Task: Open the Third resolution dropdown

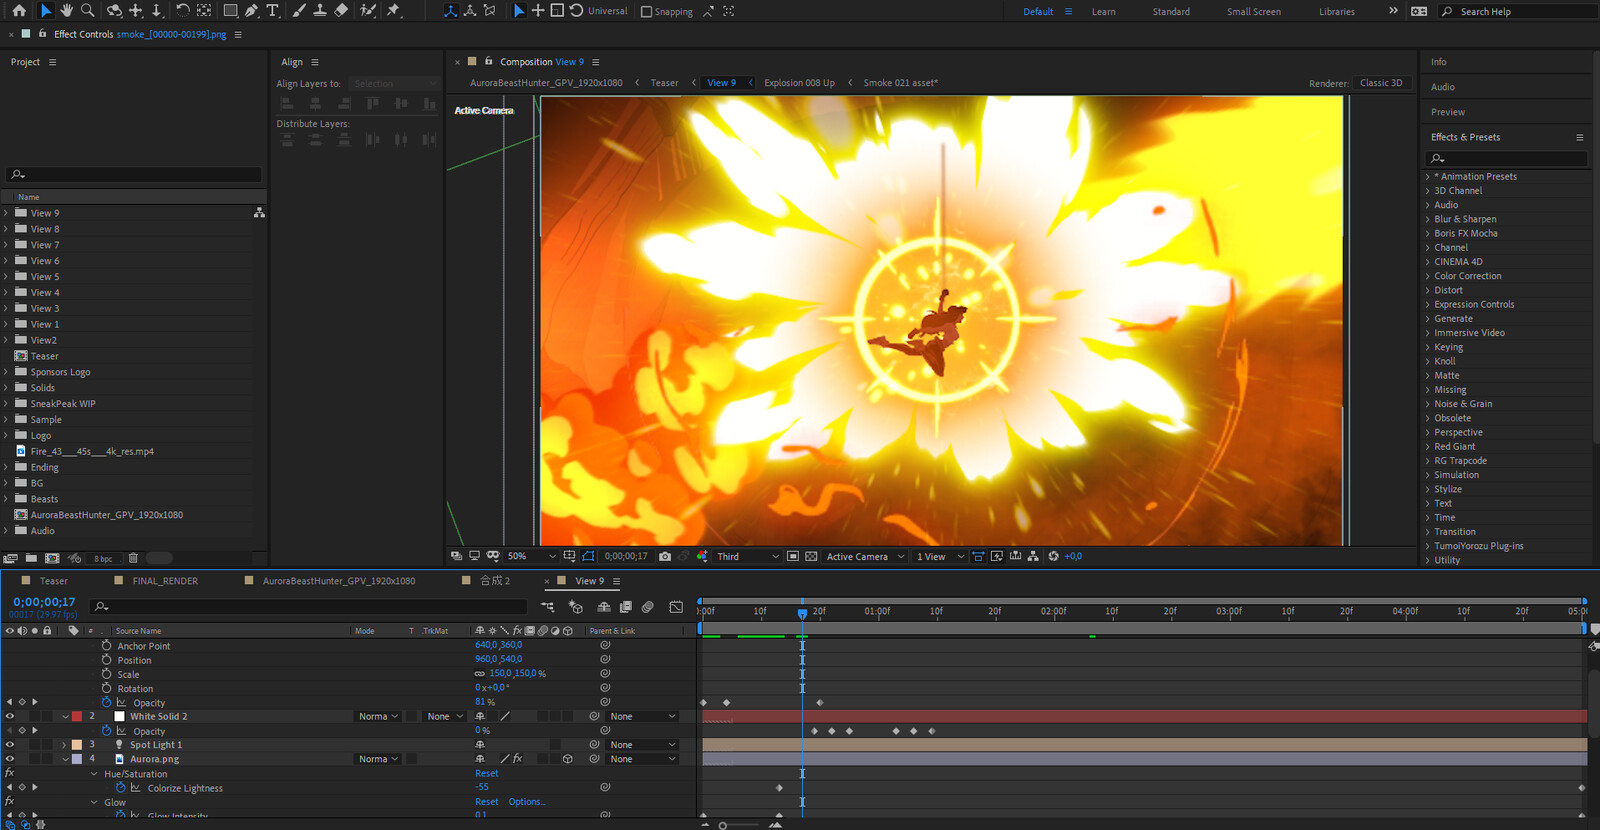Action: point(748,556)
